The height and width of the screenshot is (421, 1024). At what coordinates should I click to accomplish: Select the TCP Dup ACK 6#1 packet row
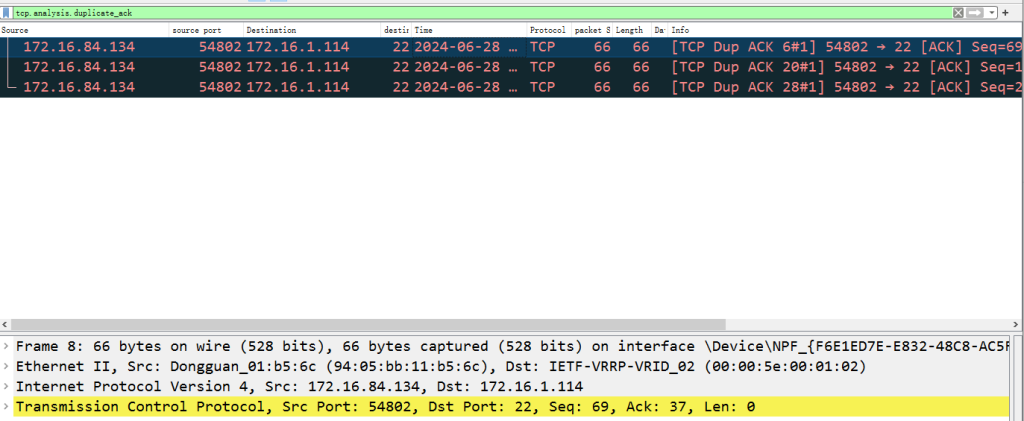(x=500, y=47)
